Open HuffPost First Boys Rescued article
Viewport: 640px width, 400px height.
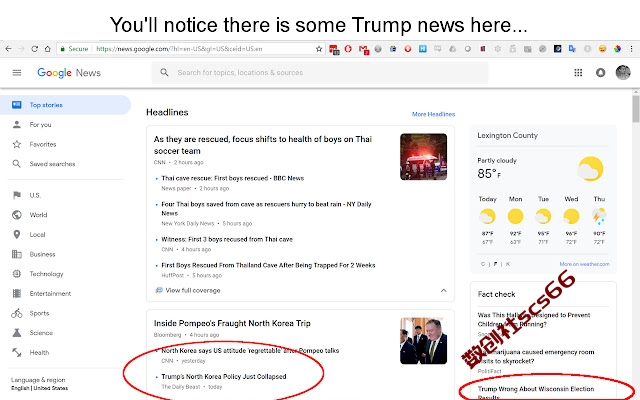268,265
